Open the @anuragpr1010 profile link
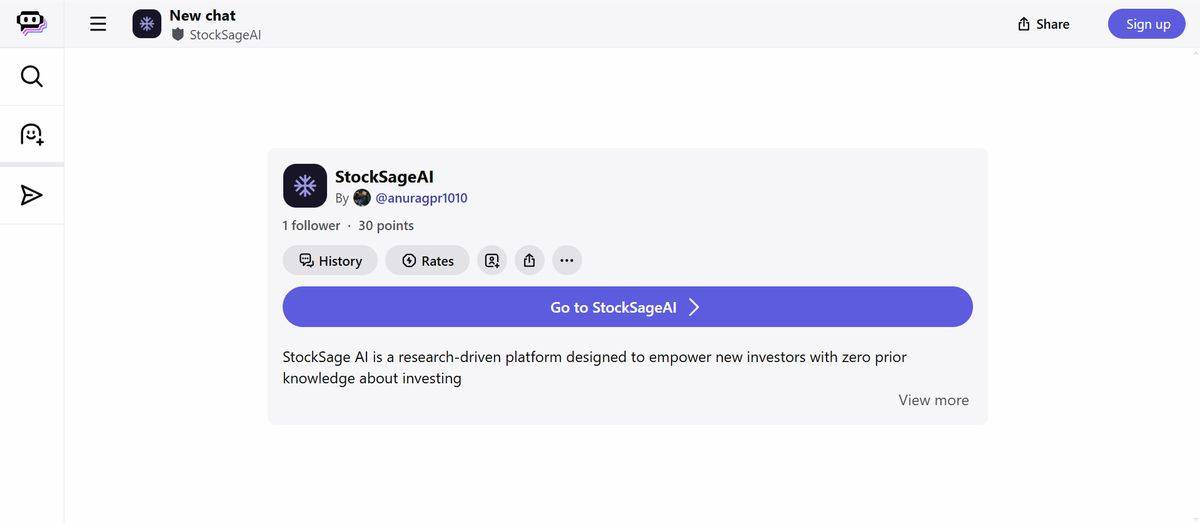This screenshot has height=524, width=1200. [x=421, y=198]
